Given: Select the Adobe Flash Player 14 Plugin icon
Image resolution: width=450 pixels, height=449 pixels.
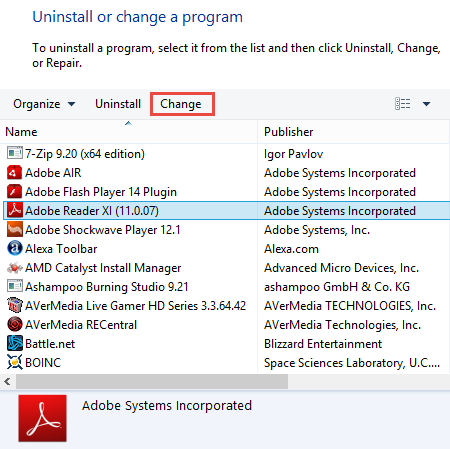Looking at the screenshot, I should 15,192.
